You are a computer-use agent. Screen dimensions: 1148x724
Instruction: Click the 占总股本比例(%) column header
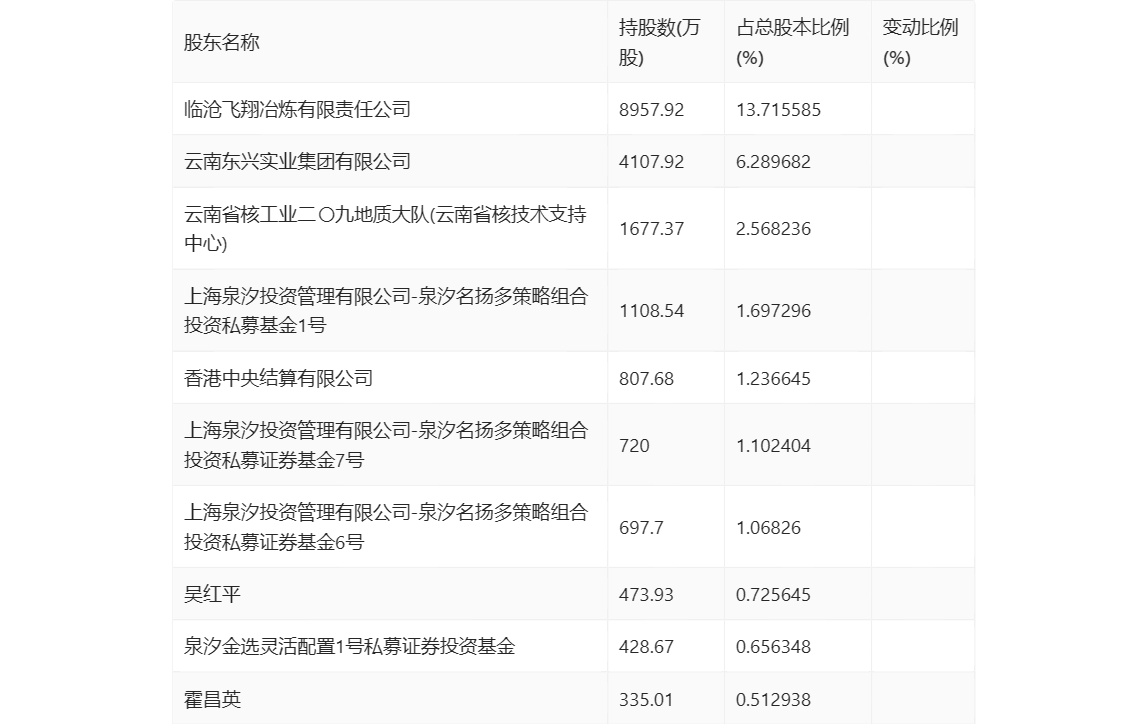pos(792,42)
